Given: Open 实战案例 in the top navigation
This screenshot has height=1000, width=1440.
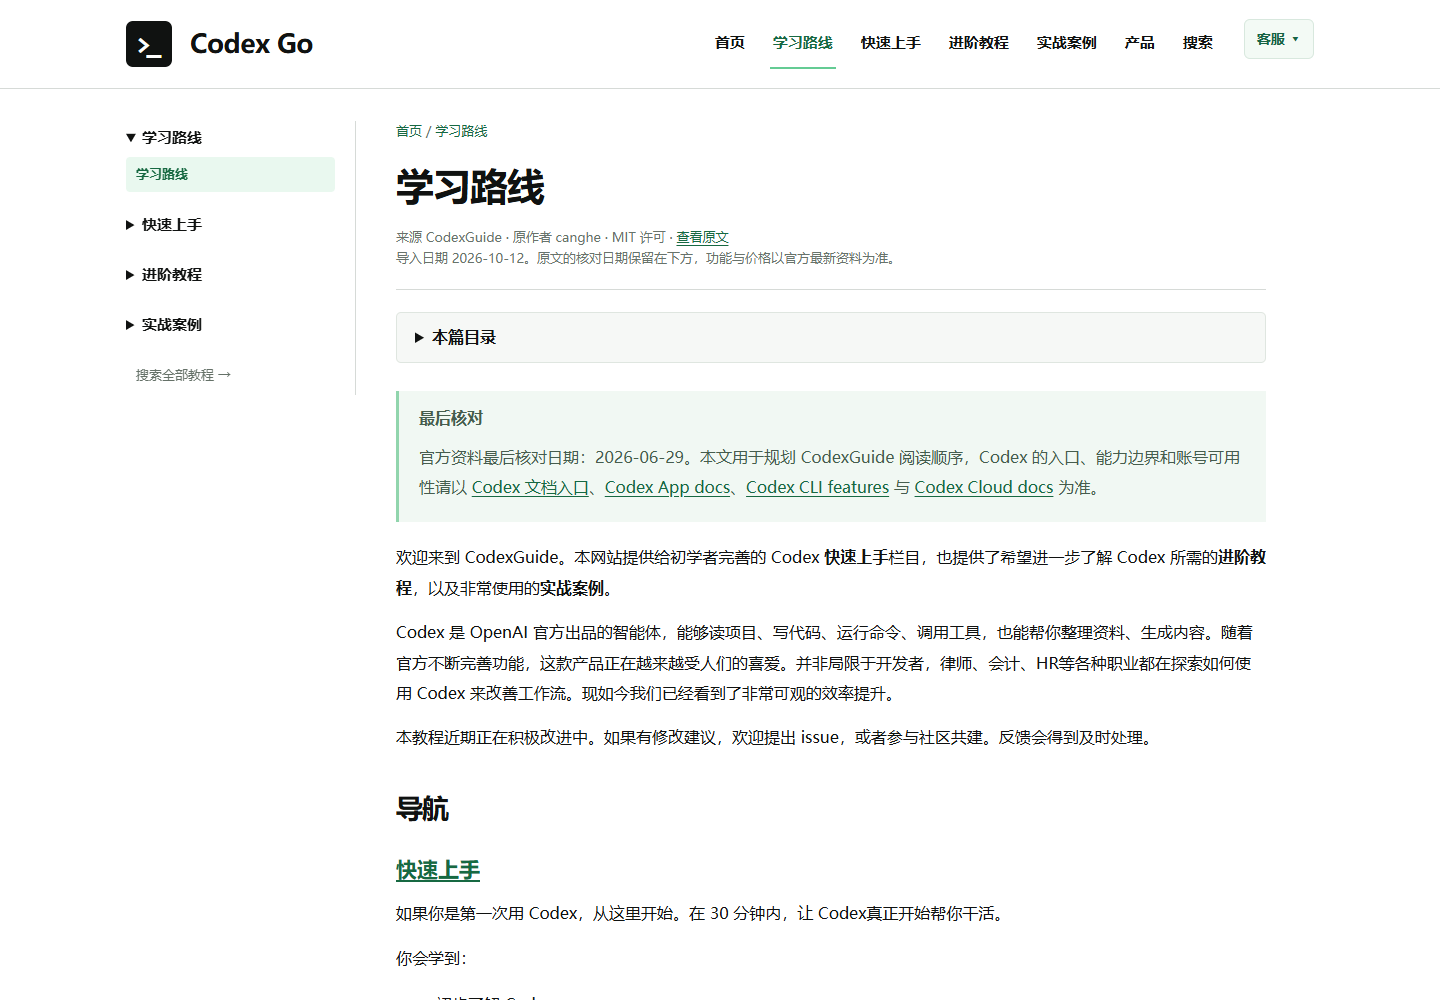Looking at the screenshot, I should [x=1066, y=43].
